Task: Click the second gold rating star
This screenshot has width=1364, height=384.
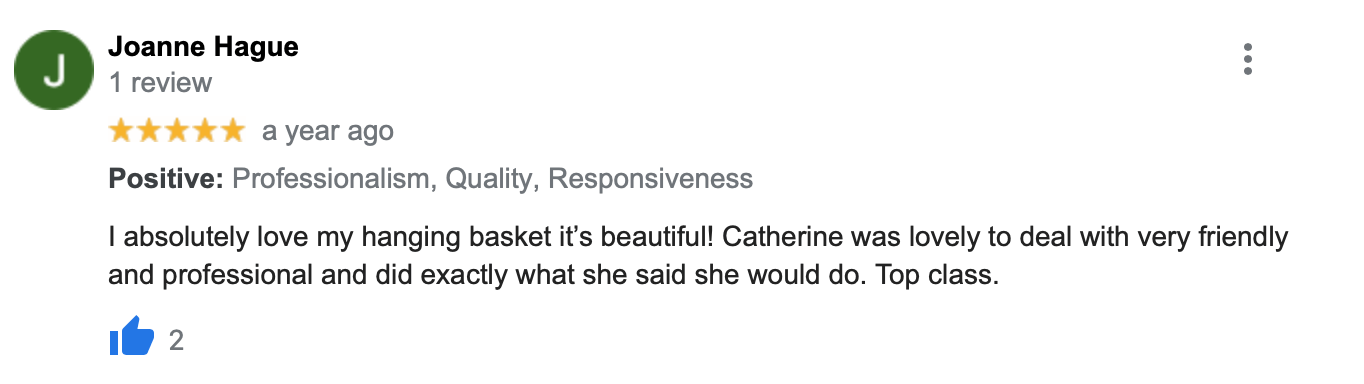Action: click(149, 130)
